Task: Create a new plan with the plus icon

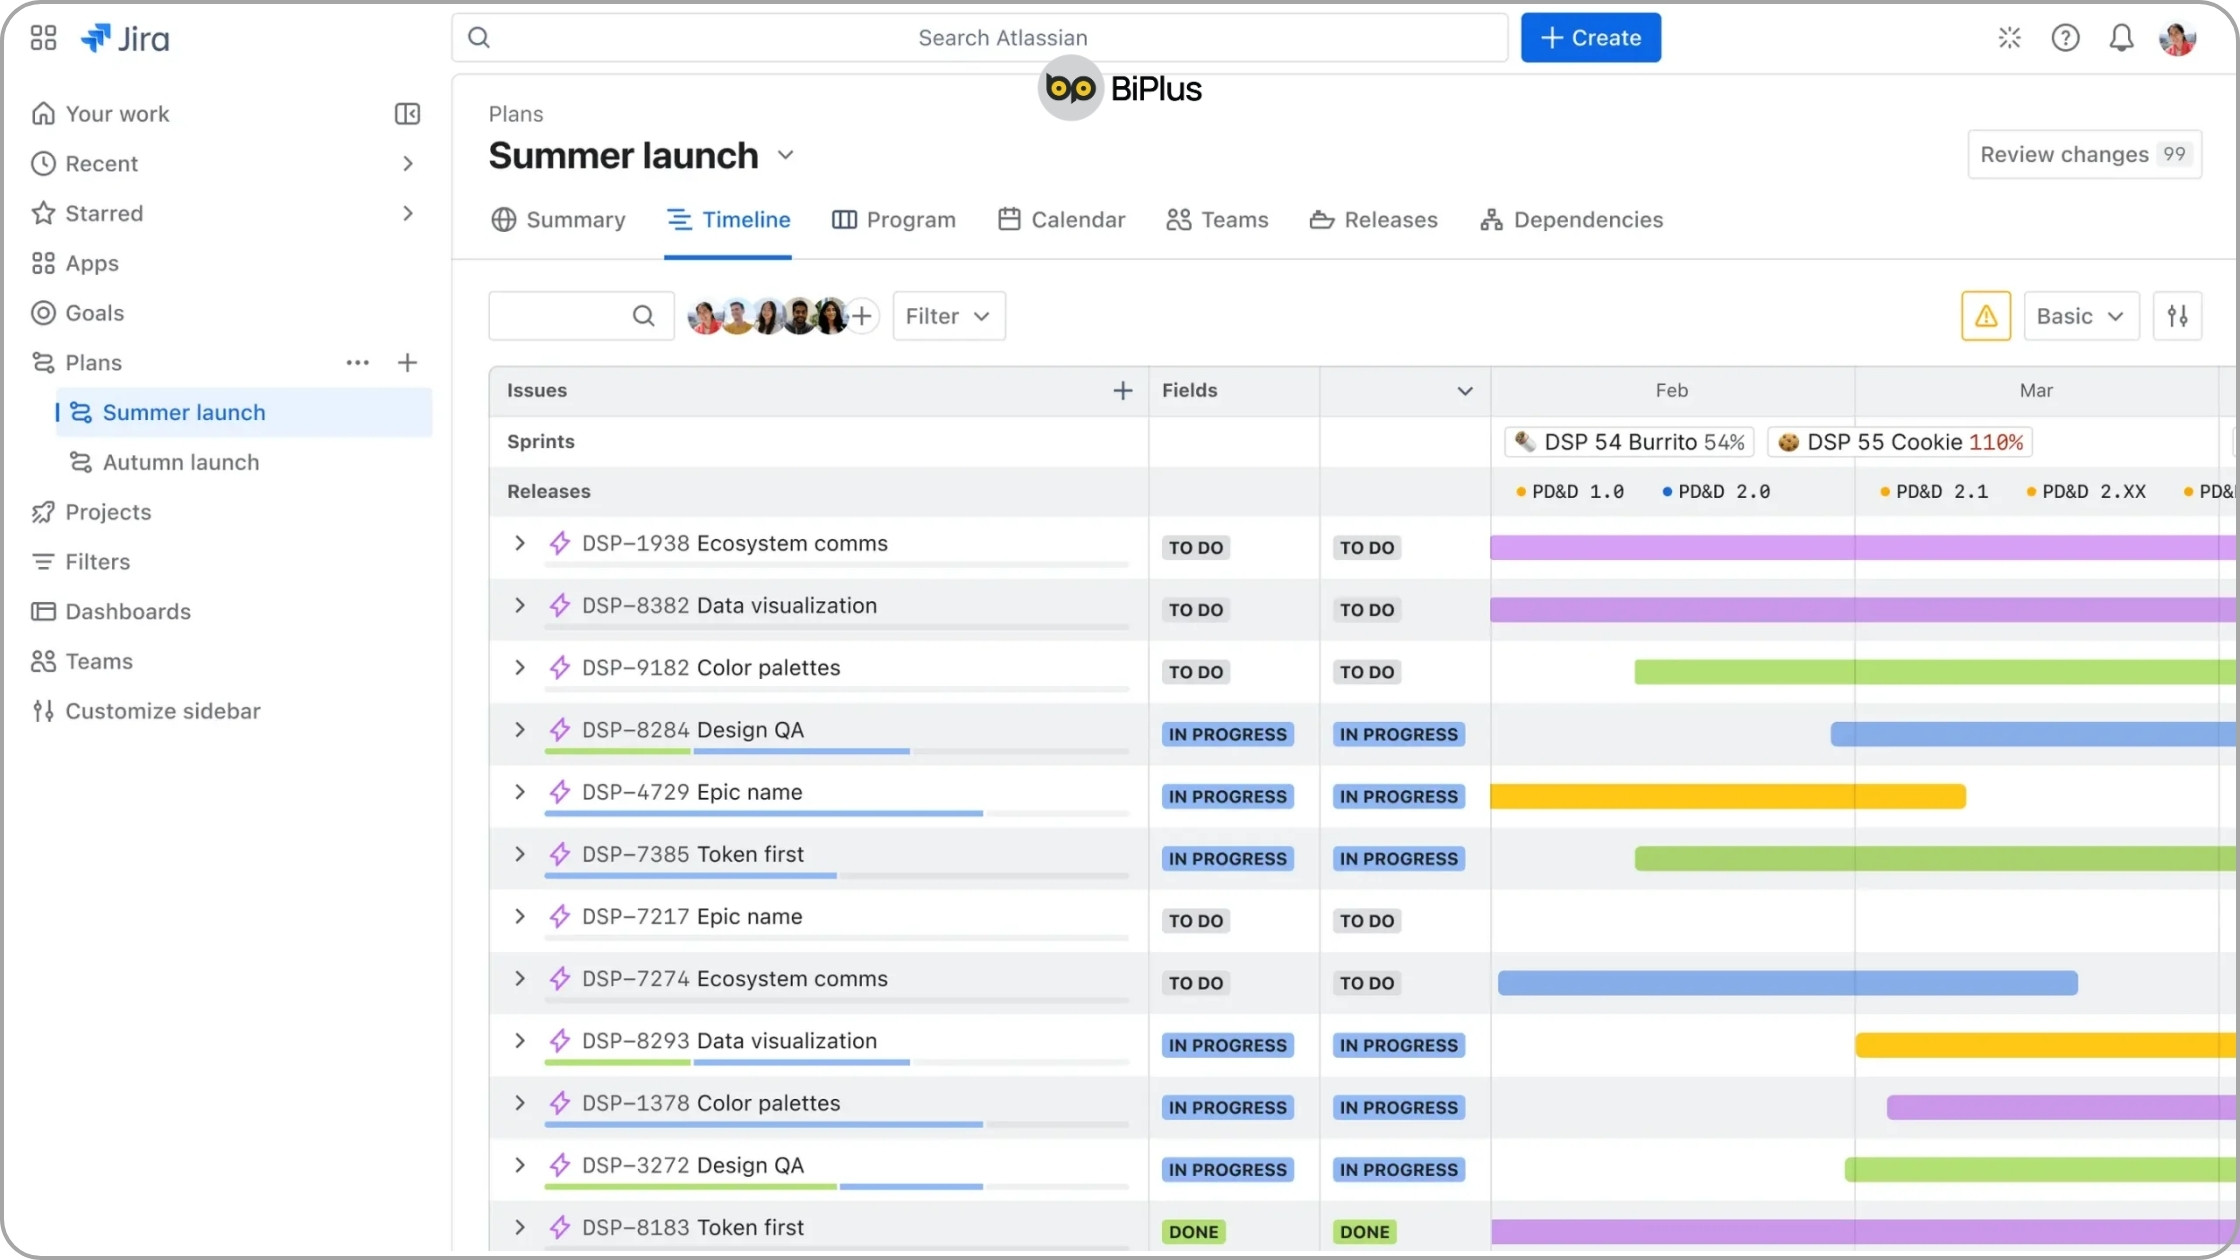Action: pyautogui.click(x=407, y=362)
